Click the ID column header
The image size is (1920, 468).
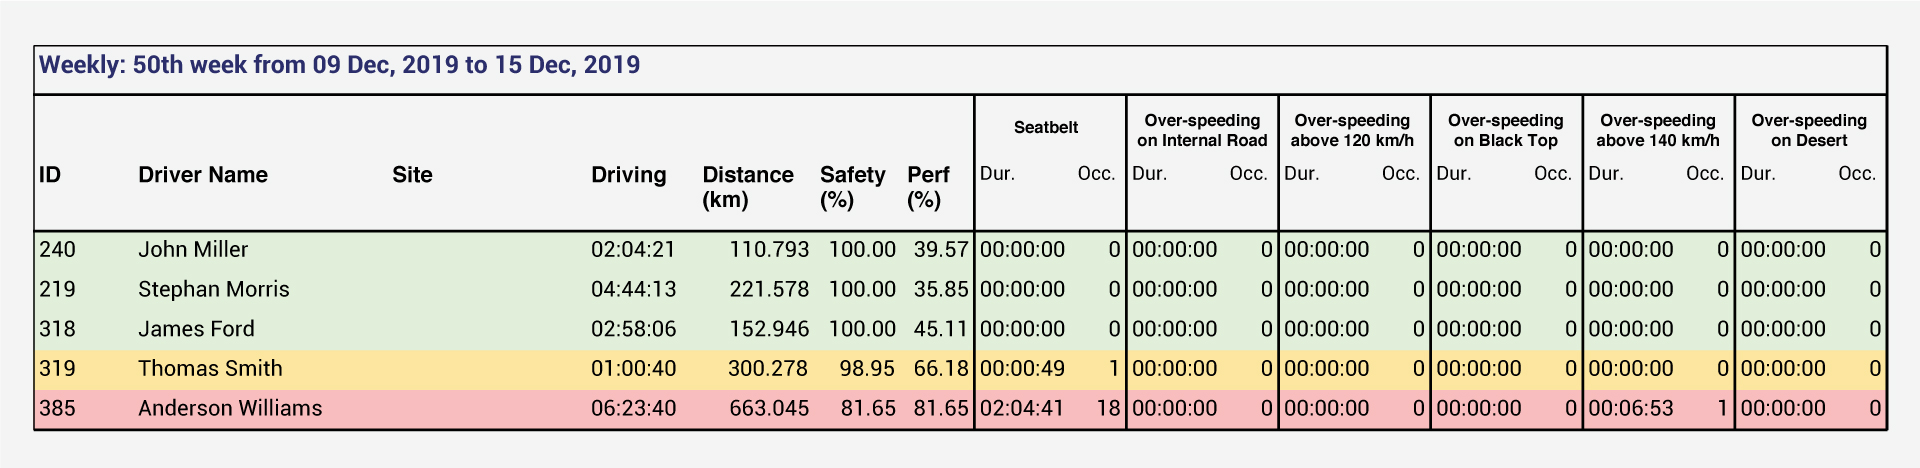click(50, 175)
